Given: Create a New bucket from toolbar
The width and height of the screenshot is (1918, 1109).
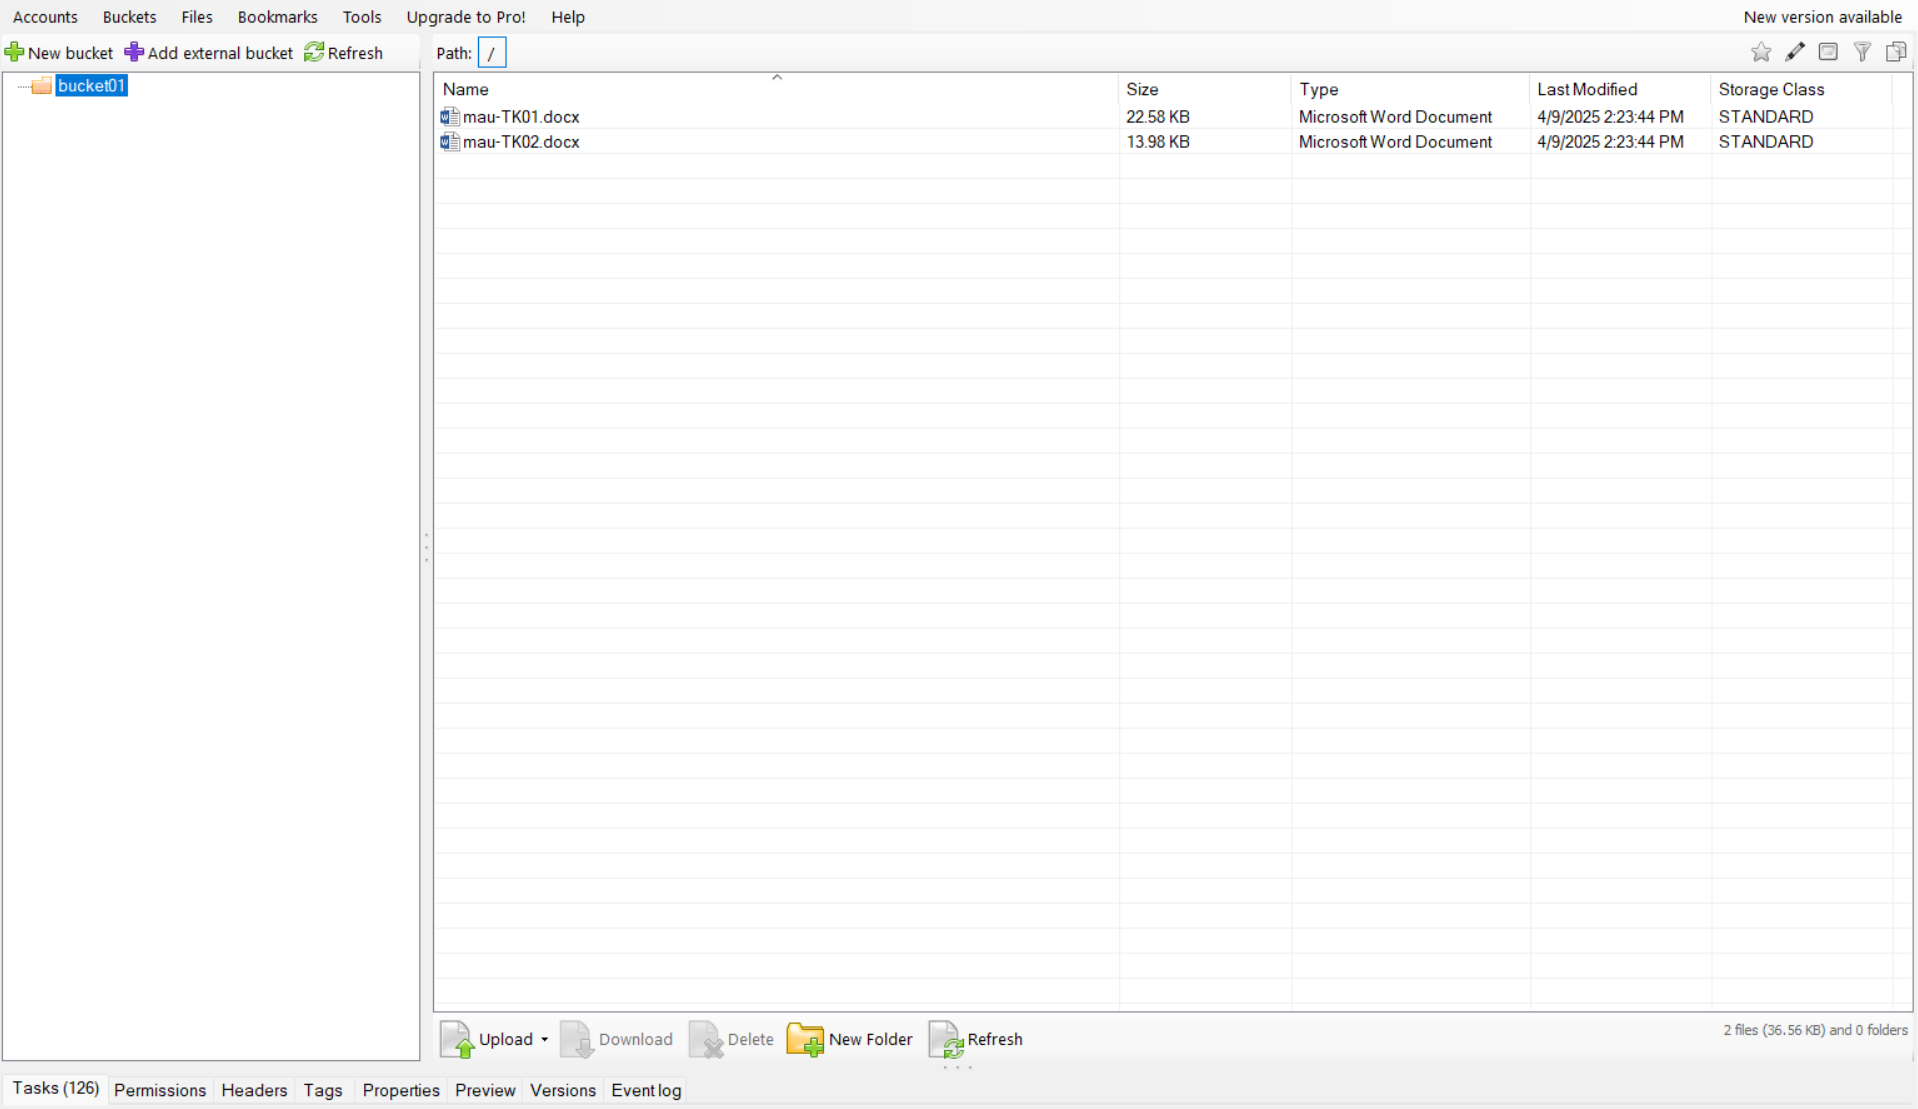Looking at the screenshot, I should click(x=60, y=53).
